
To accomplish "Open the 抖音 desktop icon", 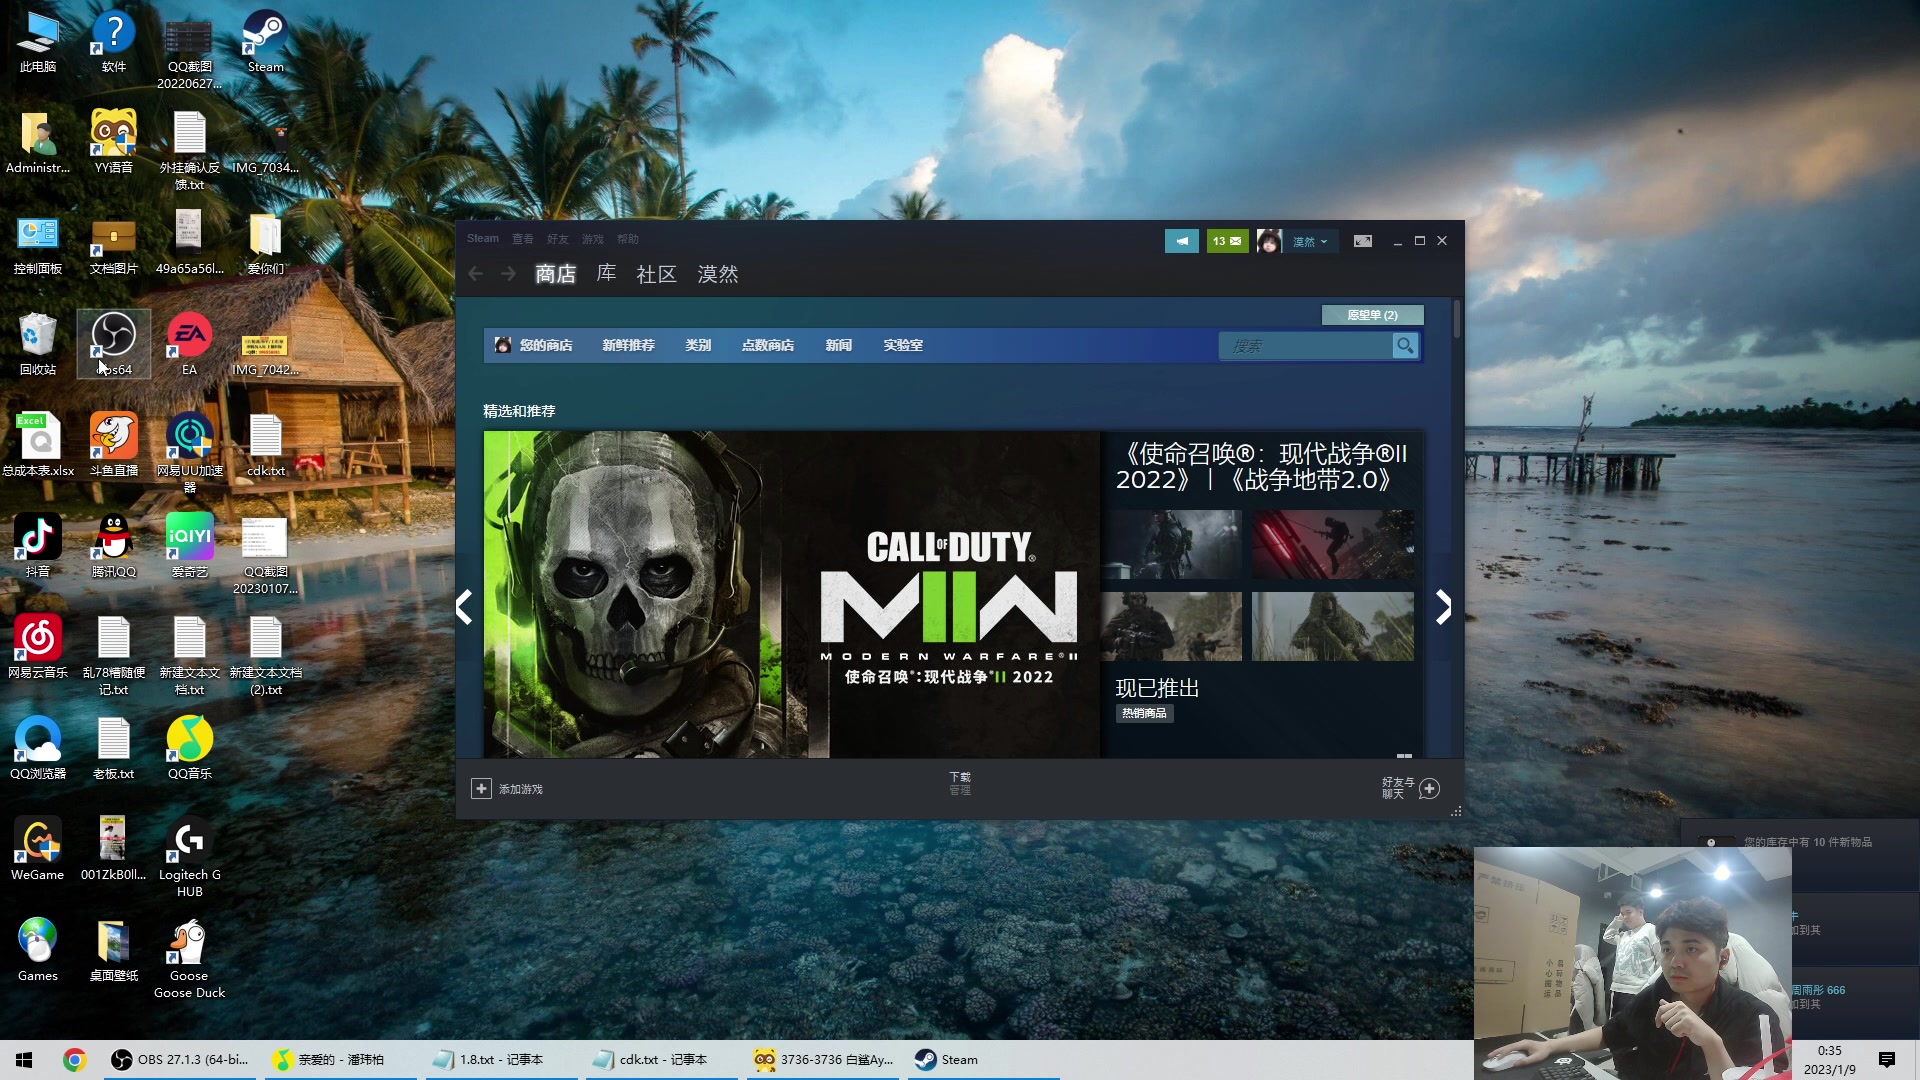I will coord(37,546).
